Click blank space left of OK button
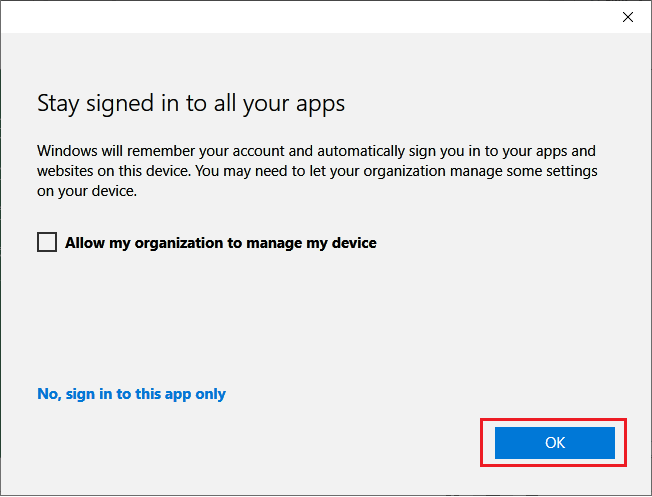The width and height of the screenshot is (652, 497). click(x=300, y=443)
